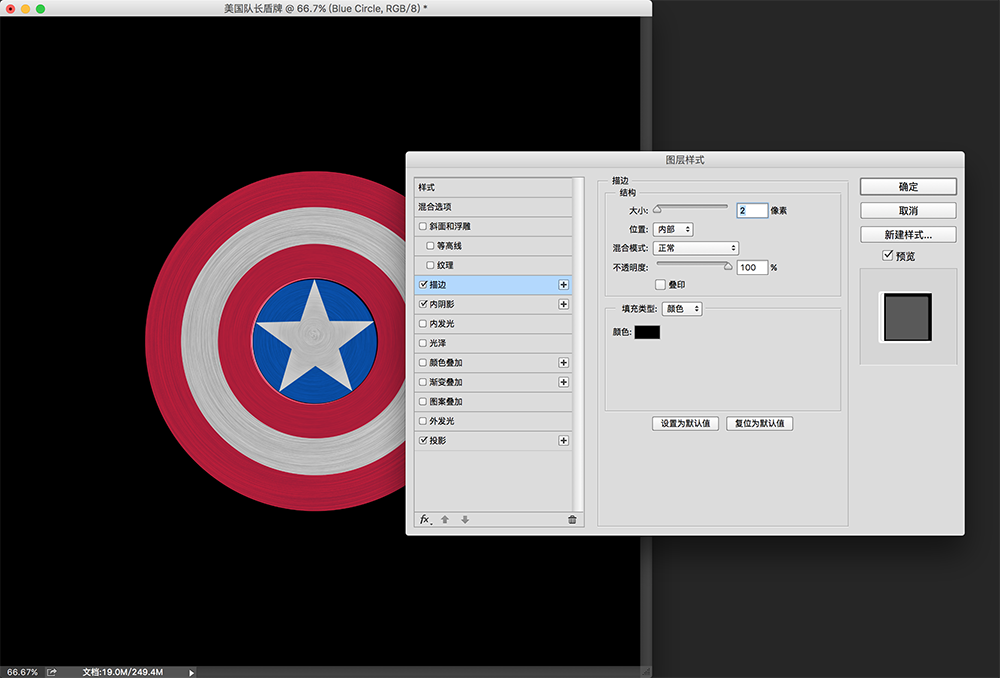Click the 新建样式 button

coord(908,235)
